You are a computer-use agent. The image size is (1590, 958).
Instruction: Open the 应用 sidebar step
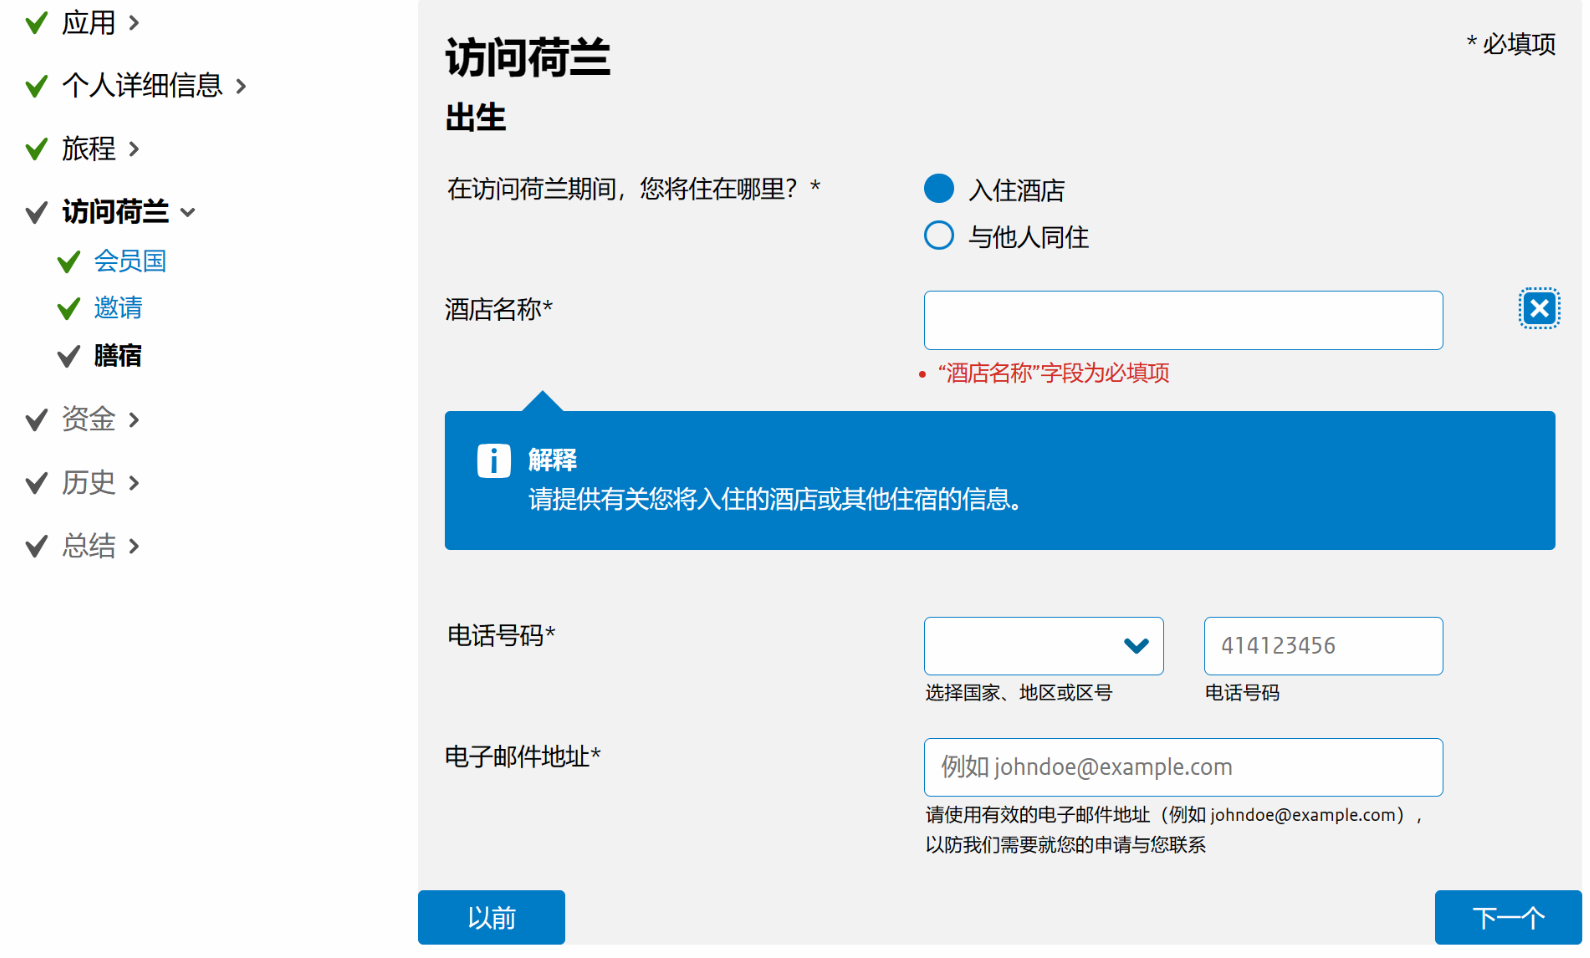(89, 23)
